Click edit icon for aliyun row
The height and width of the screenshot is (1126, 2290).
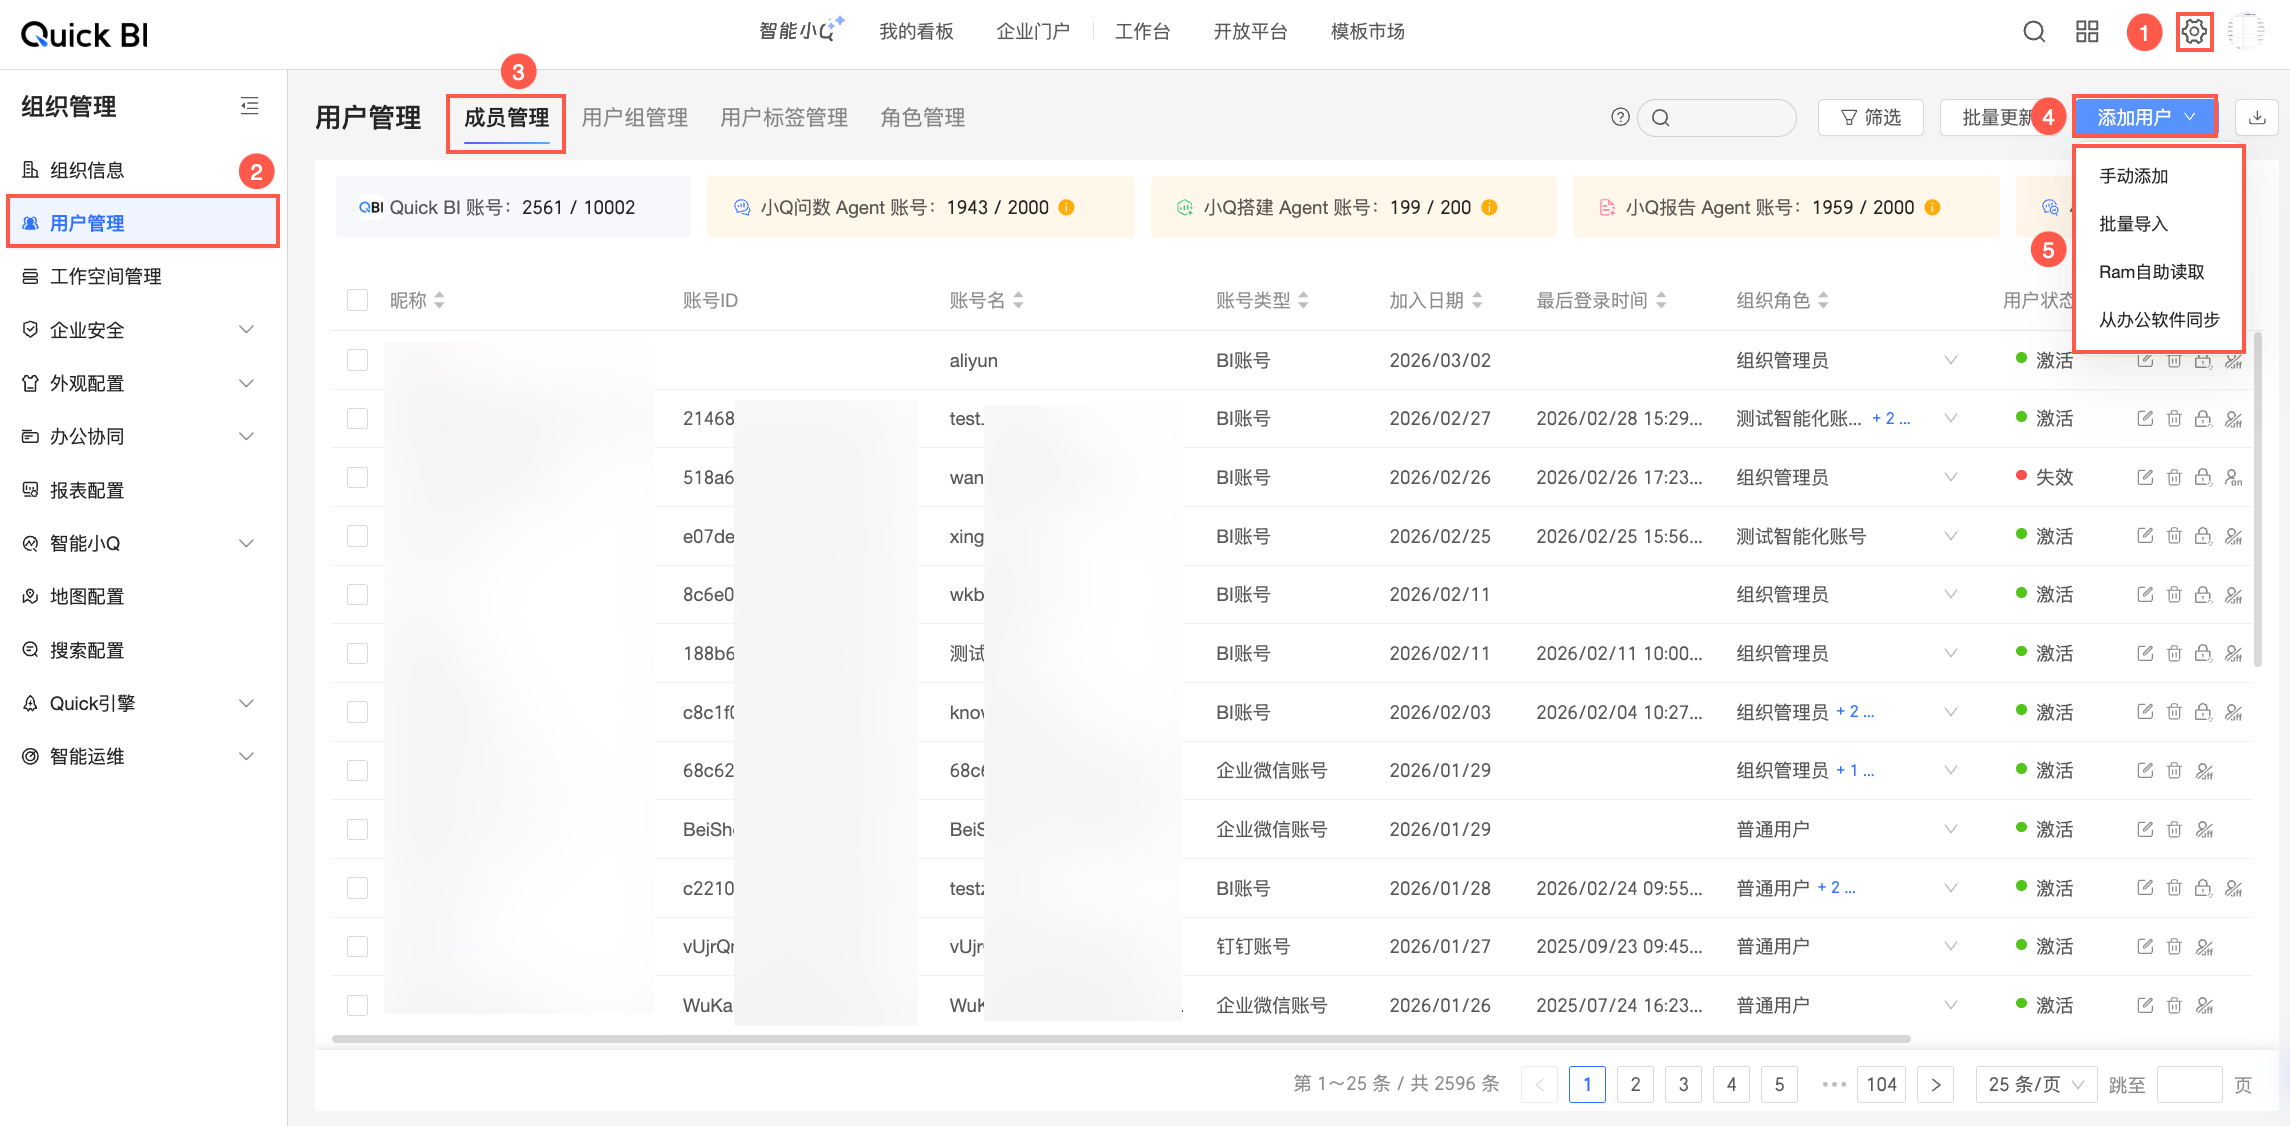tap(2145, 361)
